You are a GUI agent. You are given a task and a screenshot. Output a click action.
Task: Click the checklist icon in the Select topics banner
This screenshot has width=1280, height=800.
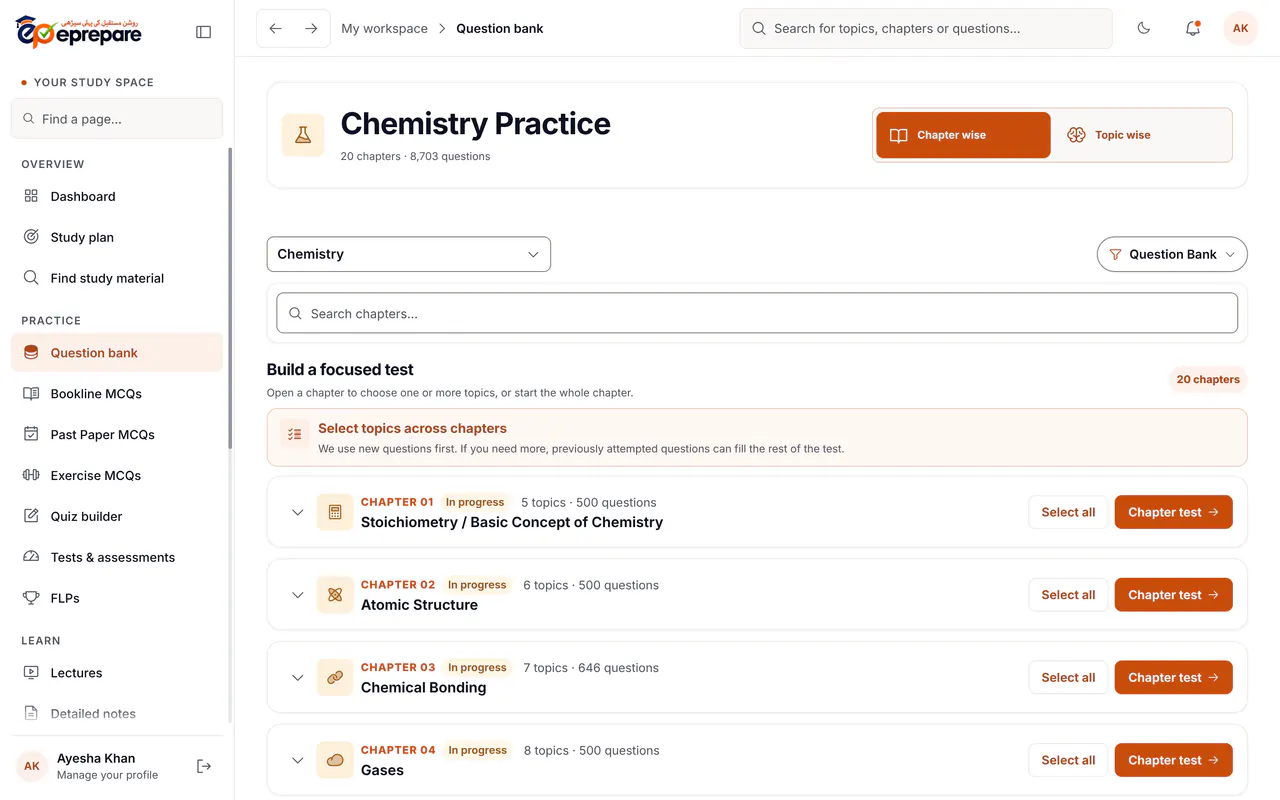[294, 435]
